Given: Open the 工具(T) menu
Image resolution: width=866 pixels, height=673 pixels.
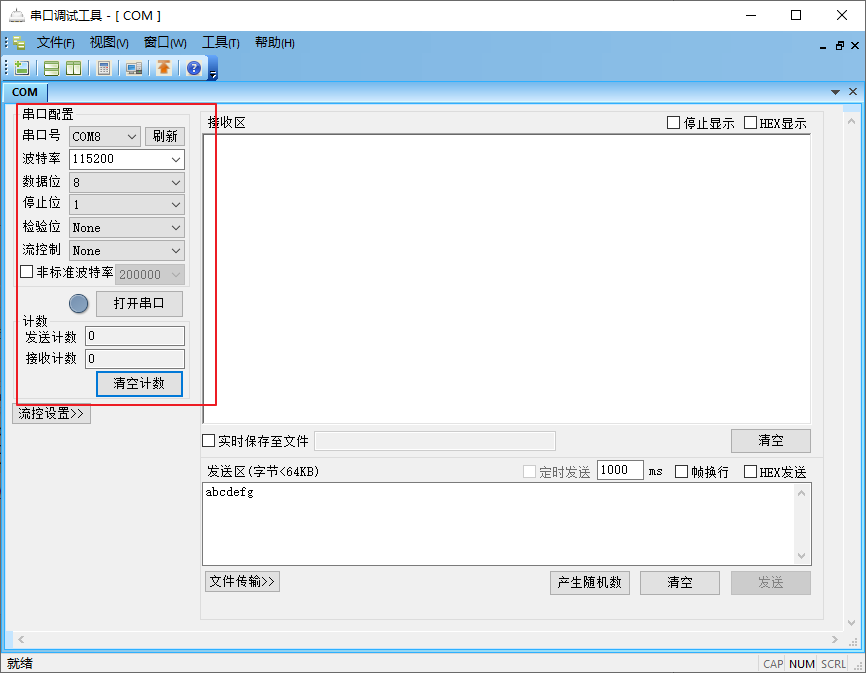Looking at the screenshot, I should click(x=221, y=43).
